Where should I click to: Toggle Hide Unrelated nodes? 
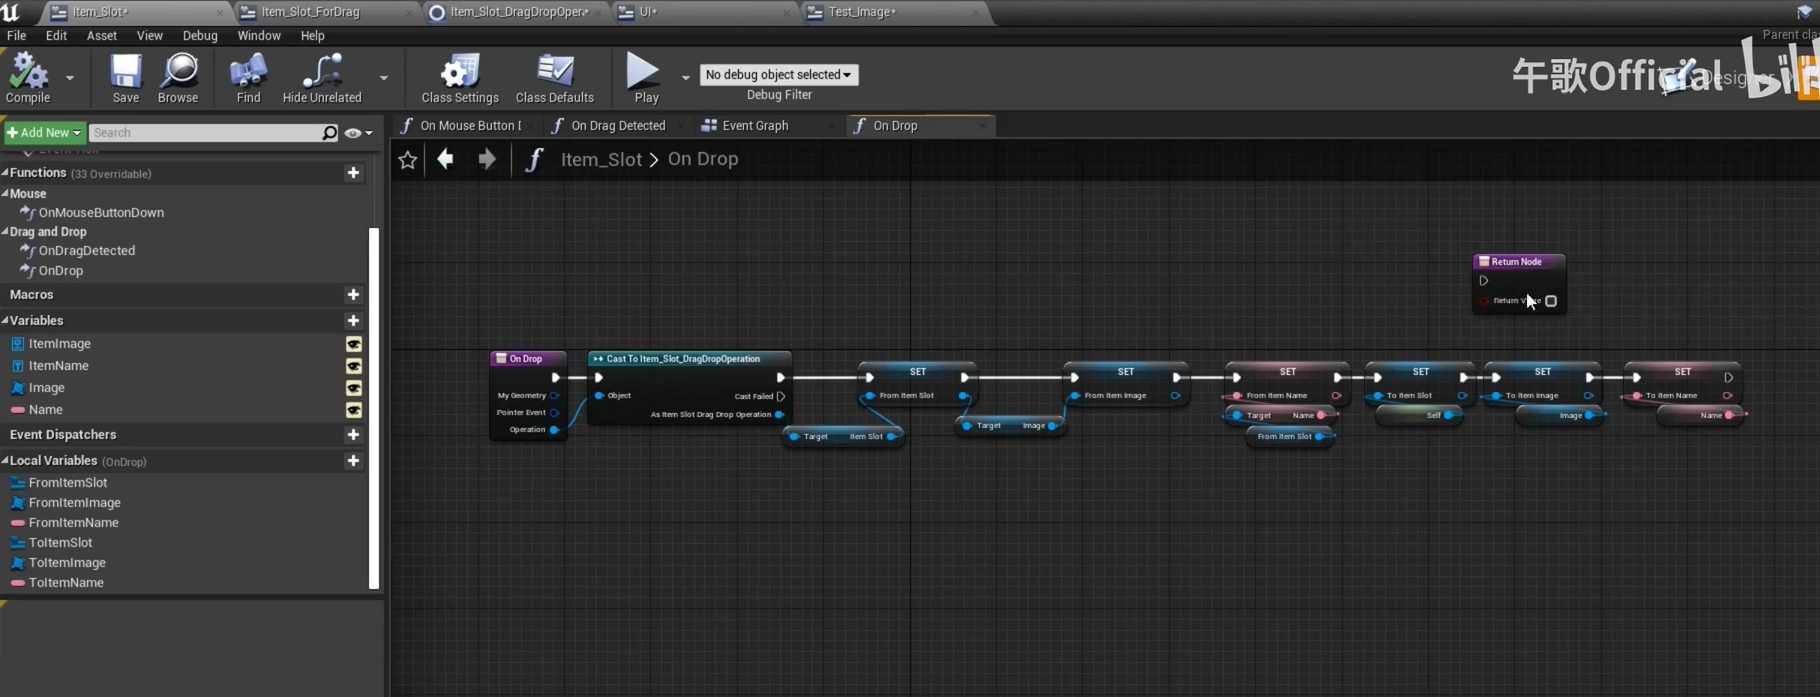pos(322,78)
